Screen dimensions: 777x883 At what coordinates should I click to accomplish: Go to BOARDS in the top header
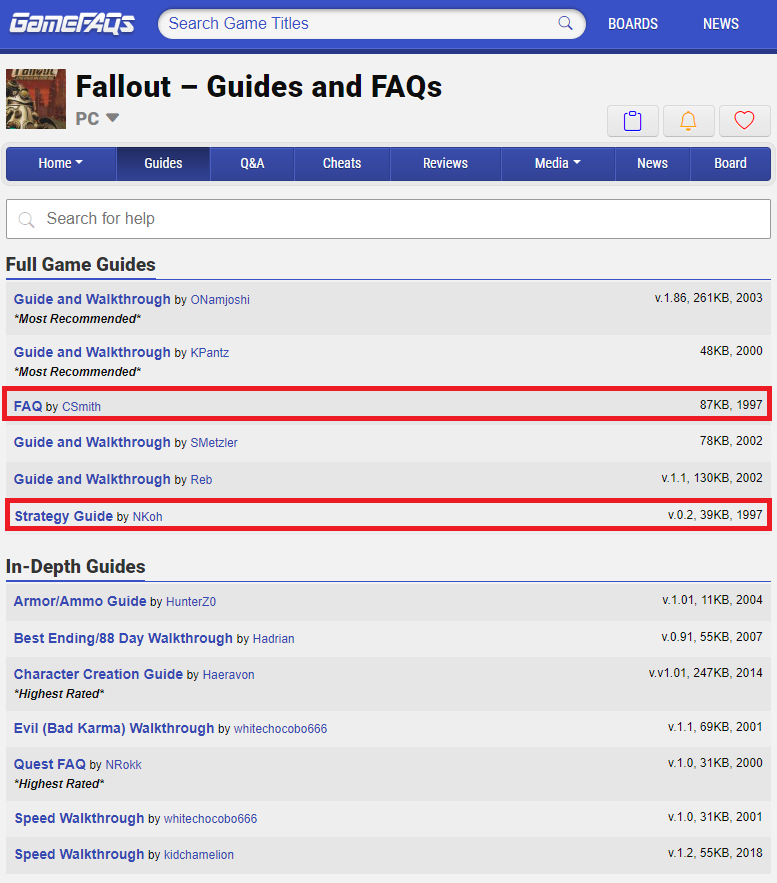click(633, 24)
